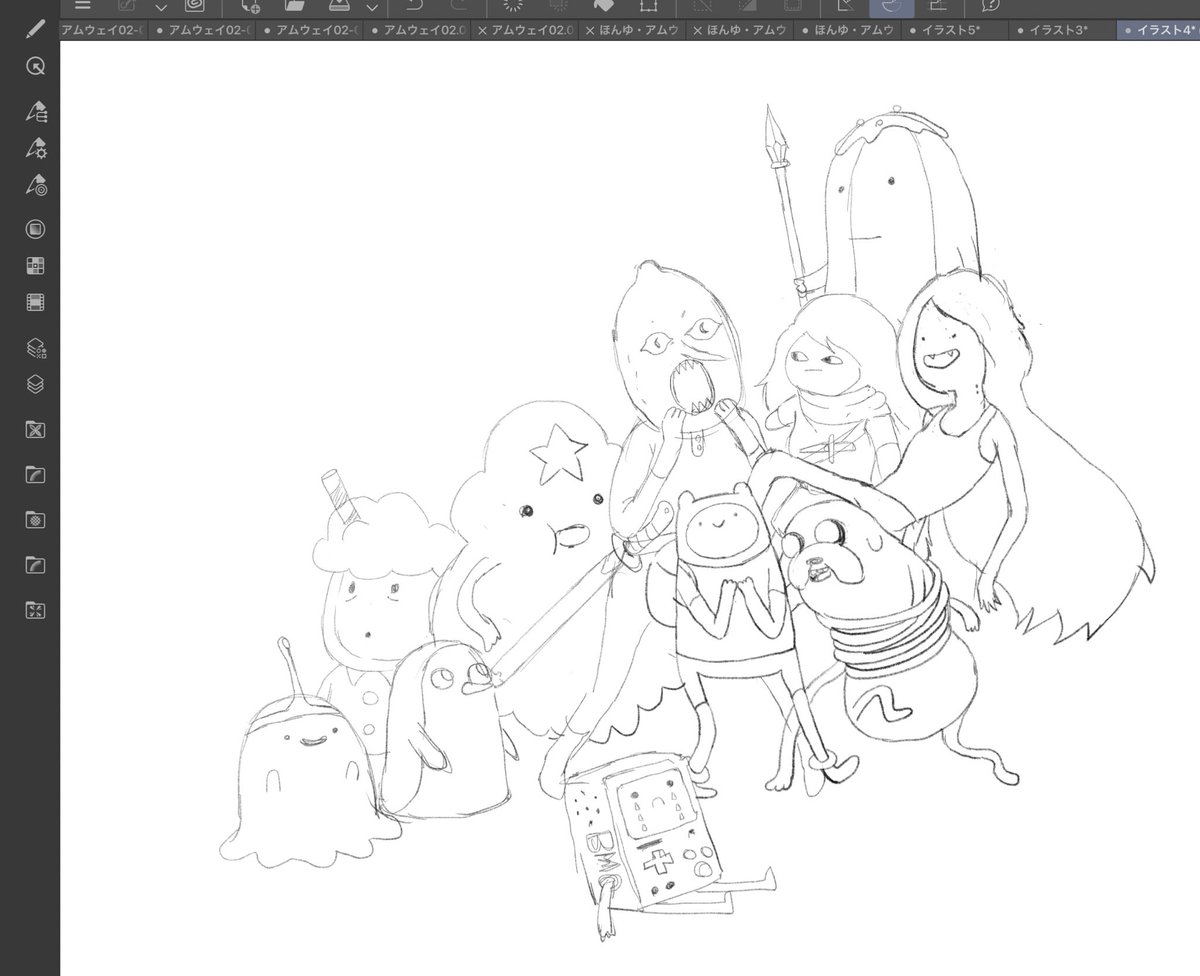Viewport: 1200px width, 976px height.
Task: Switch to the イラスト3* tab
Action: click(x=1060, y=30)
